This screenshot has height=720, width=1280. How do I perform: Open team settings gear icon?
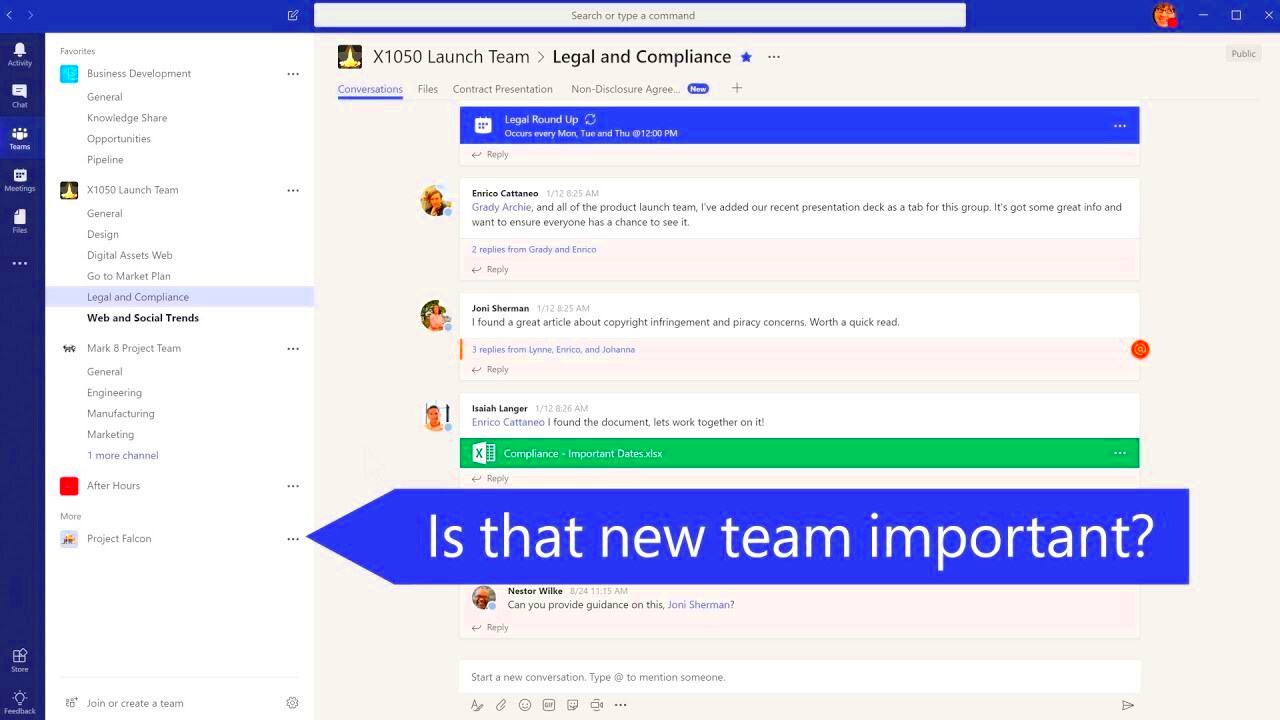tap(292, 703)
